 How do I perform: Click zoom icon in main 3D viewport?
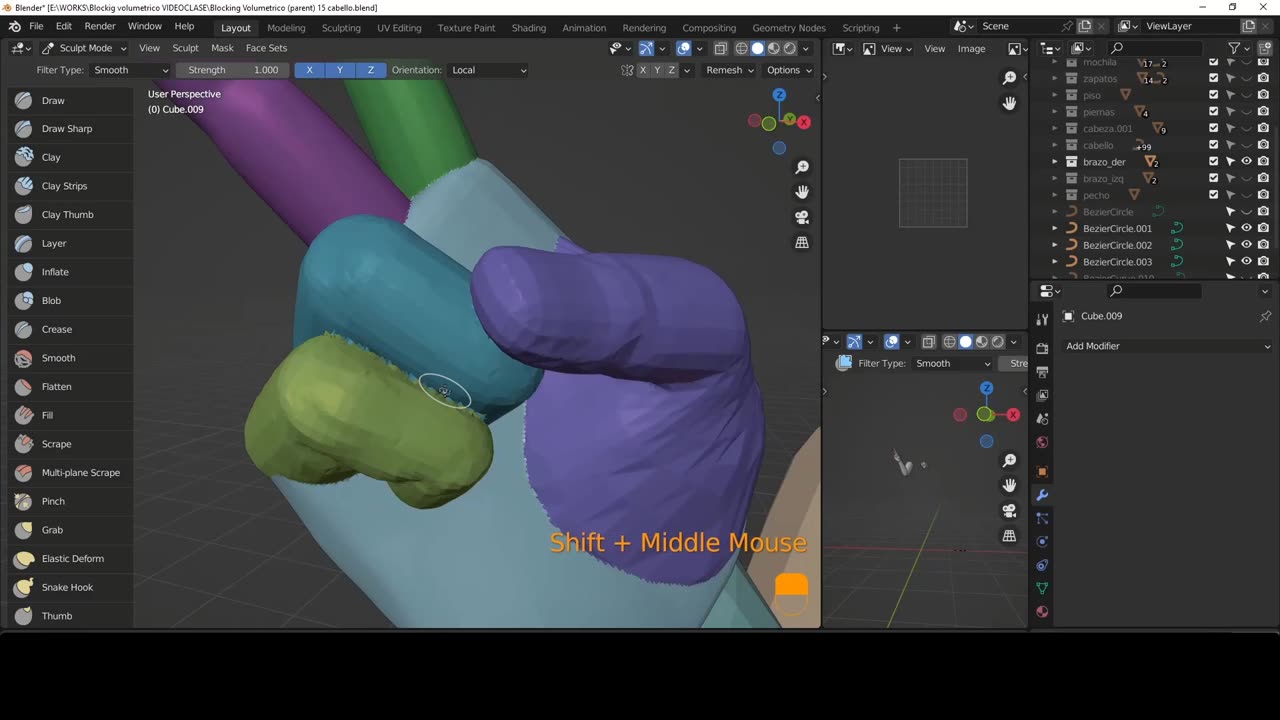(802, 167)
